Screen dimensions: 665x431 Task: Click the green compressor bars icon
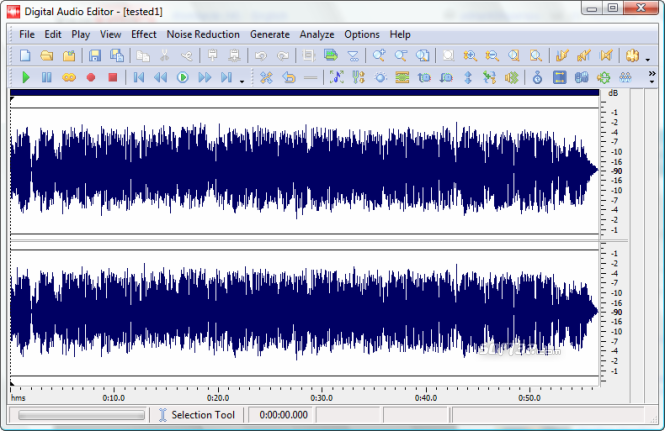(x=402, y=77)
